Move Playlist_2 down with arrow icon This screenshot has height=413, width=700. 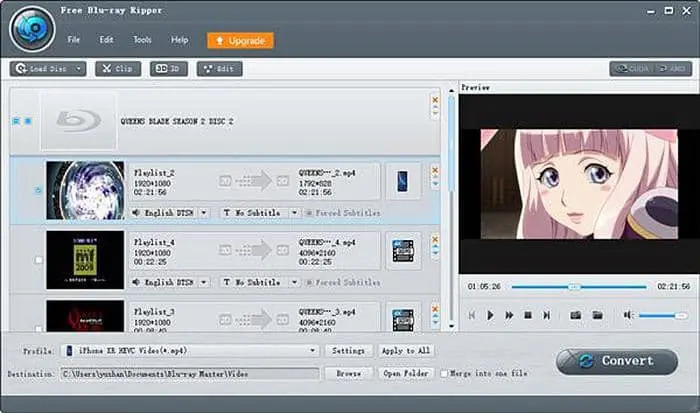pyautogui.click(x=435, y=184)
